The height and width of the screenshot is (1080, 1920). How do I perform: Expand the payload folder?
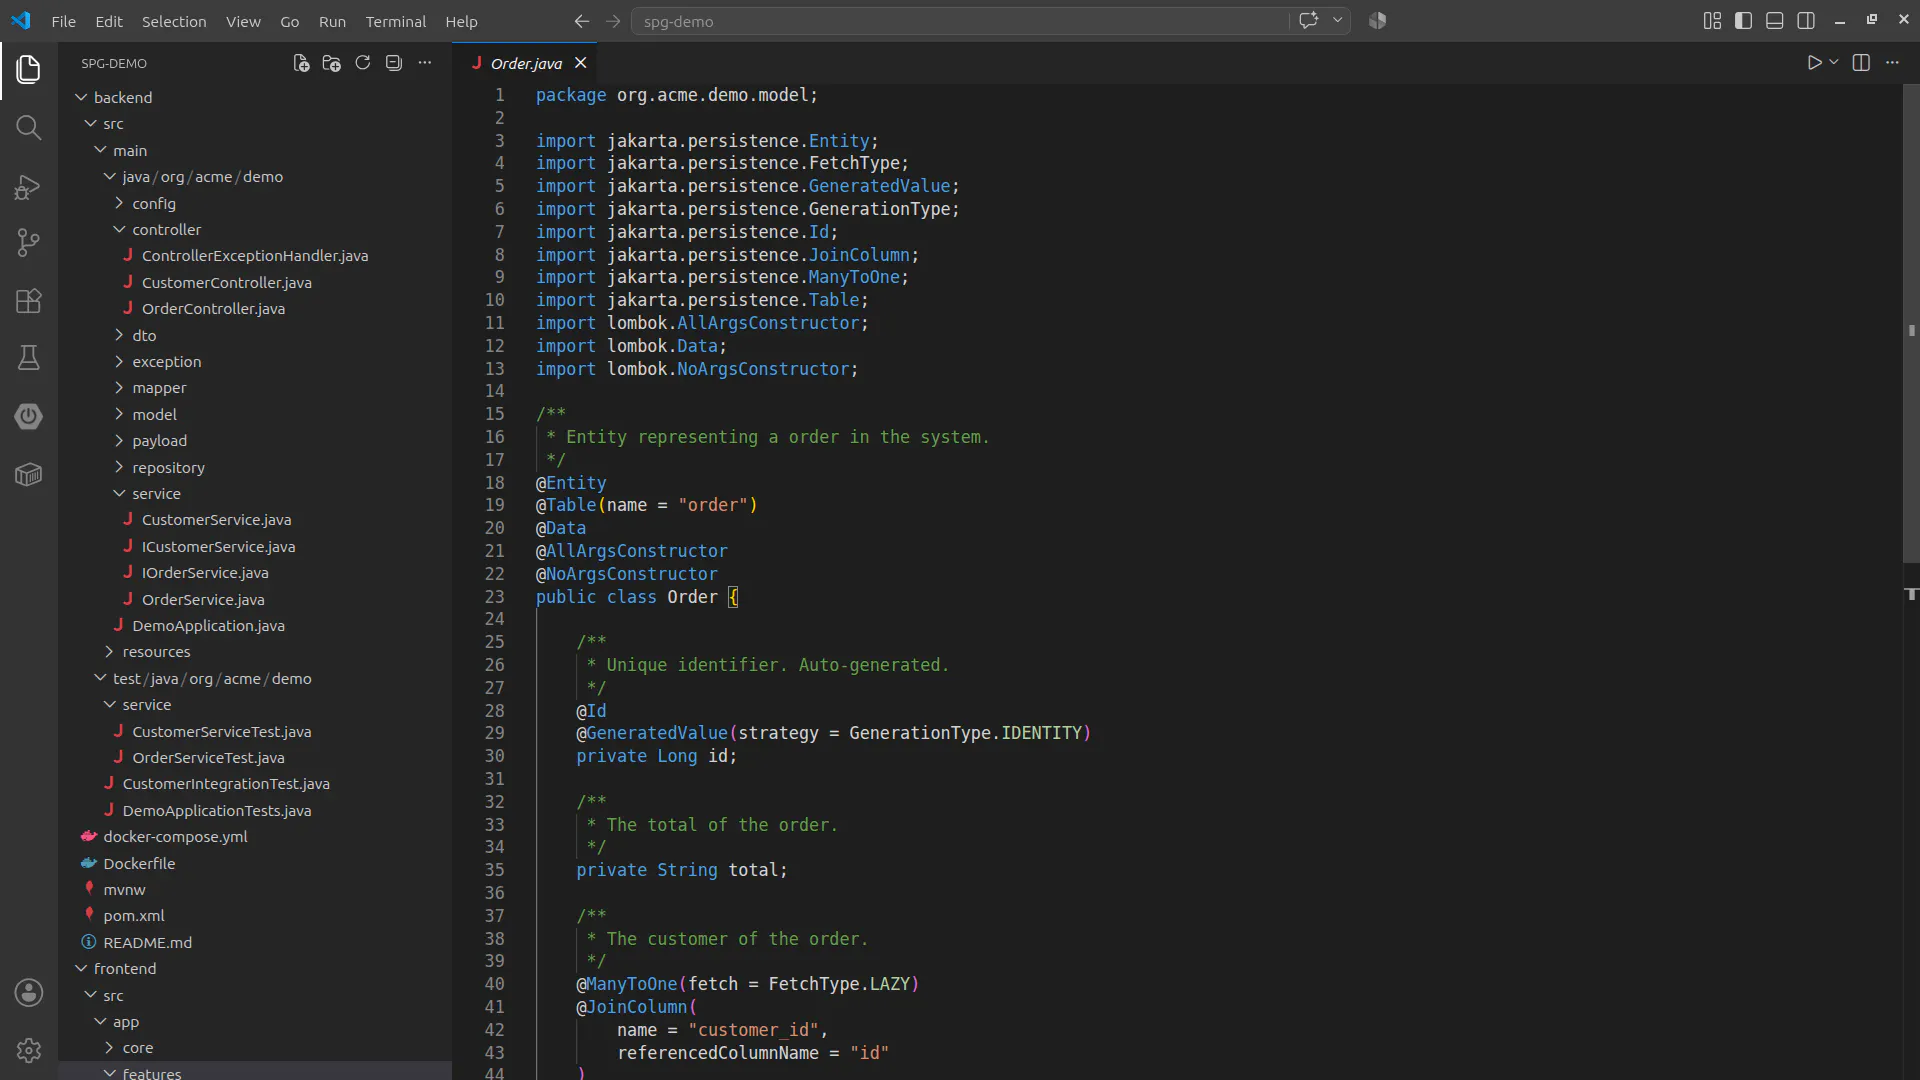(x=255, y=441)
